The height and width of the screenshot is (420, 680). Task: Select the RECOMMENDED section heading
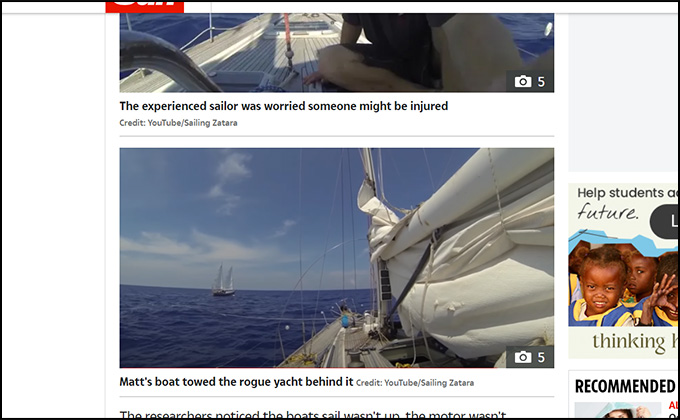pyautogui.click(x=625, y=386)
